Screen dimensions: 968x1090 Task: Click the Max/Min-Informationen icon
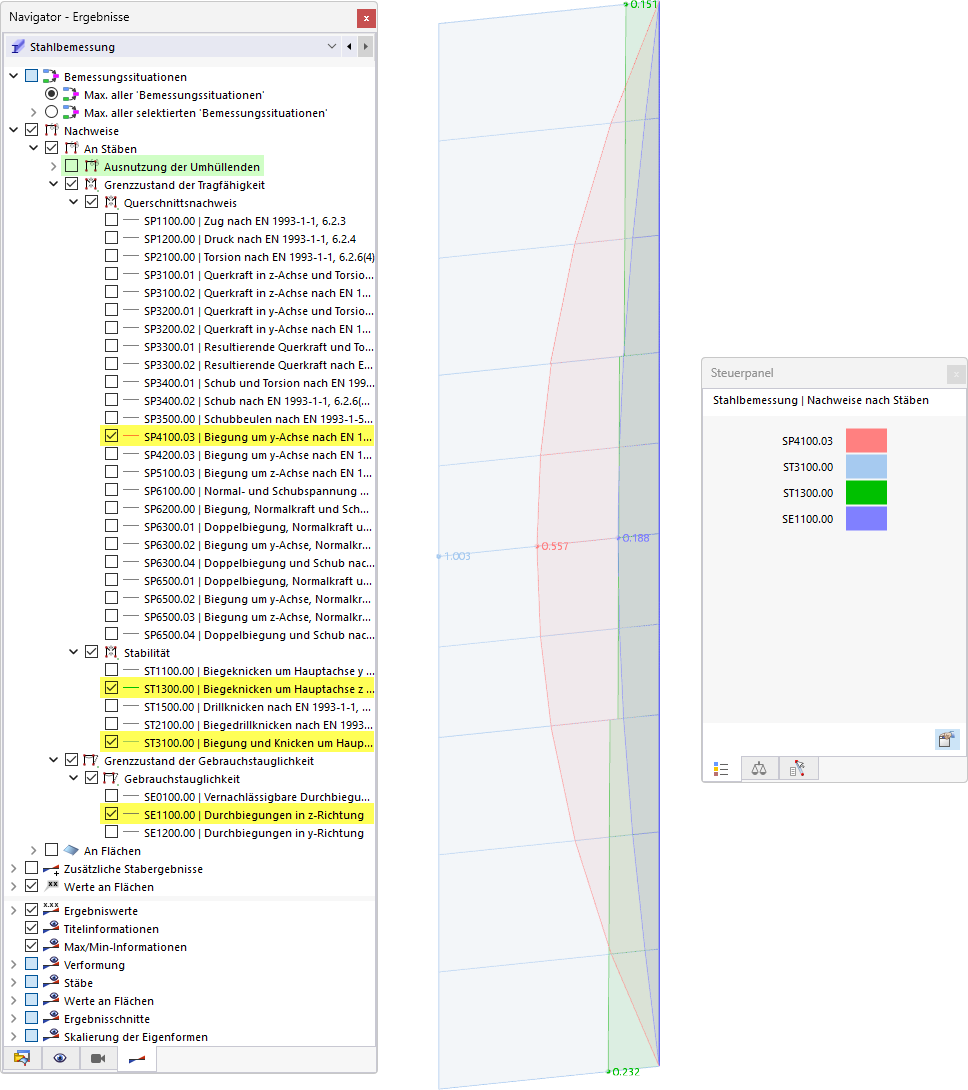point(51,945)
